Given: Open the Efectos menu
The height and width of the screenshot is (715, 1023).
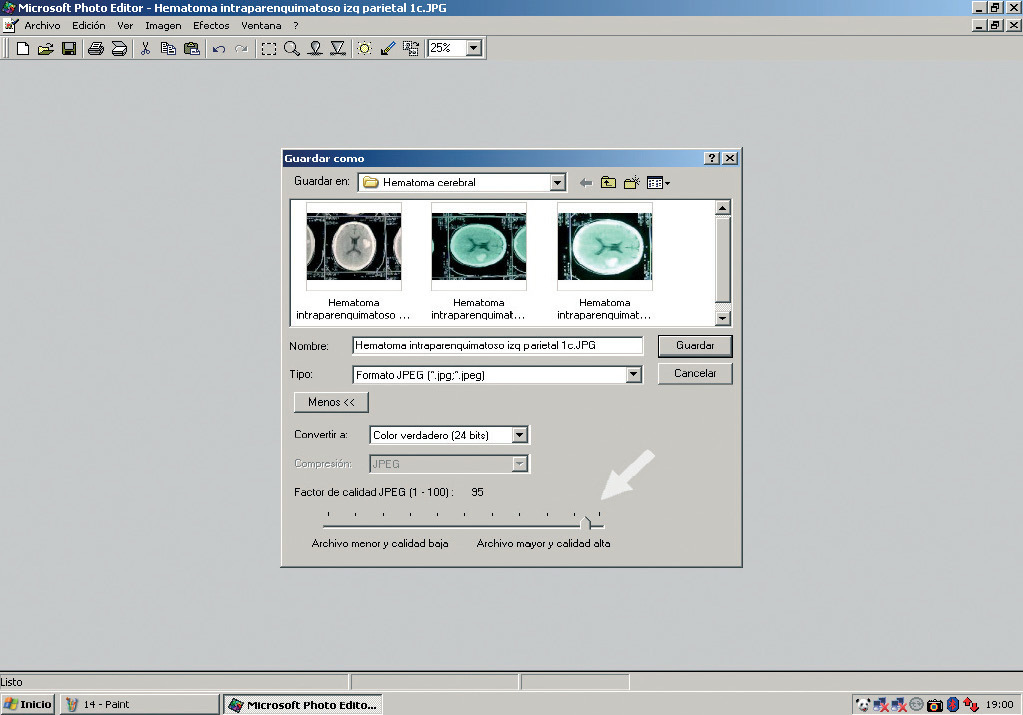Looking at the screenshot, I should 211,25.
